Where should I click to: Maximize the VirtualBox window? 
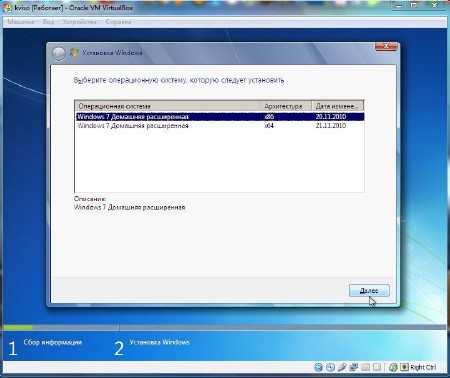click(x=414, y=5)
